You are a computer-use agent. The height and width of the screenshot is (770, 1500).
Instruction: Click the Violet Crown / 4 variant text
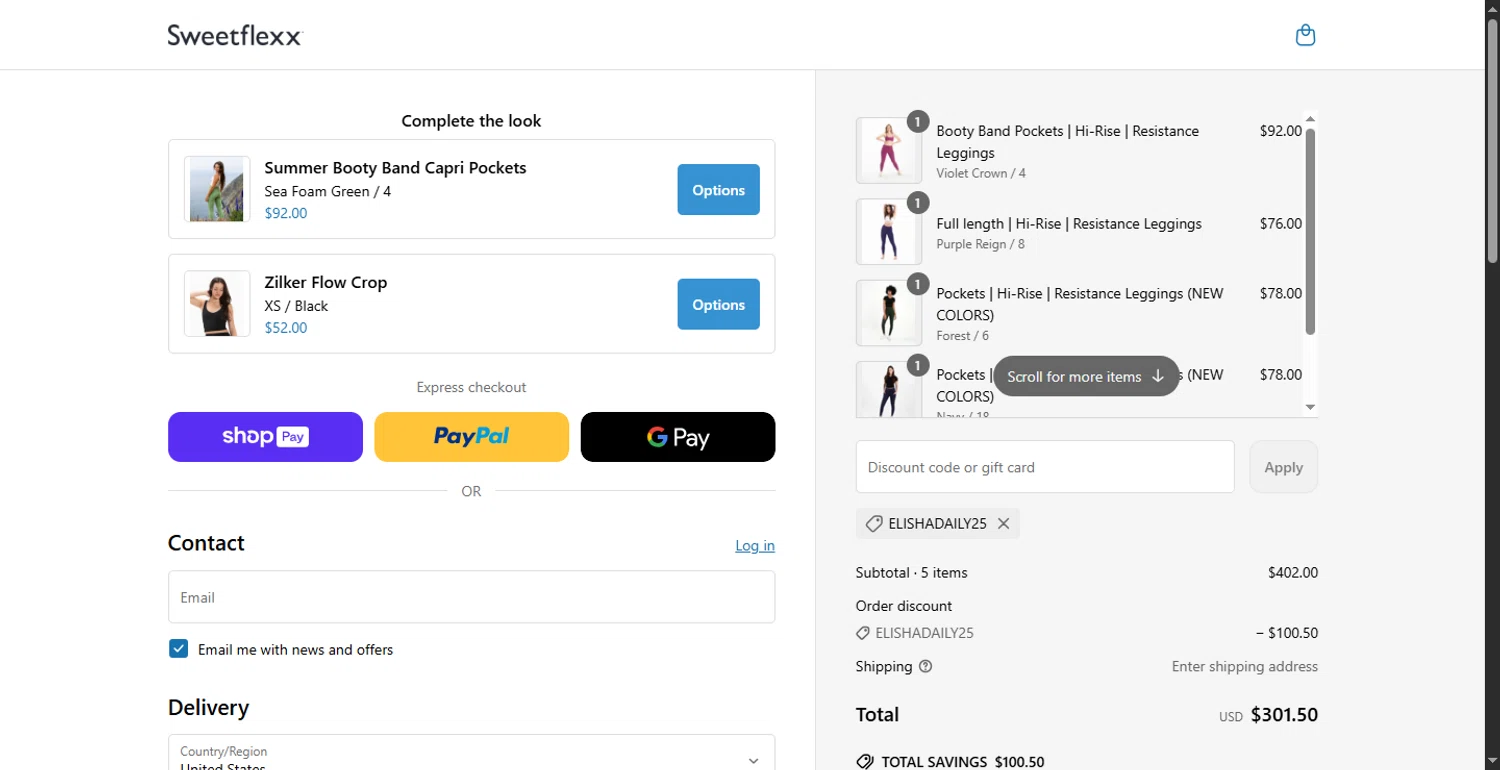[x=981, y=173]
